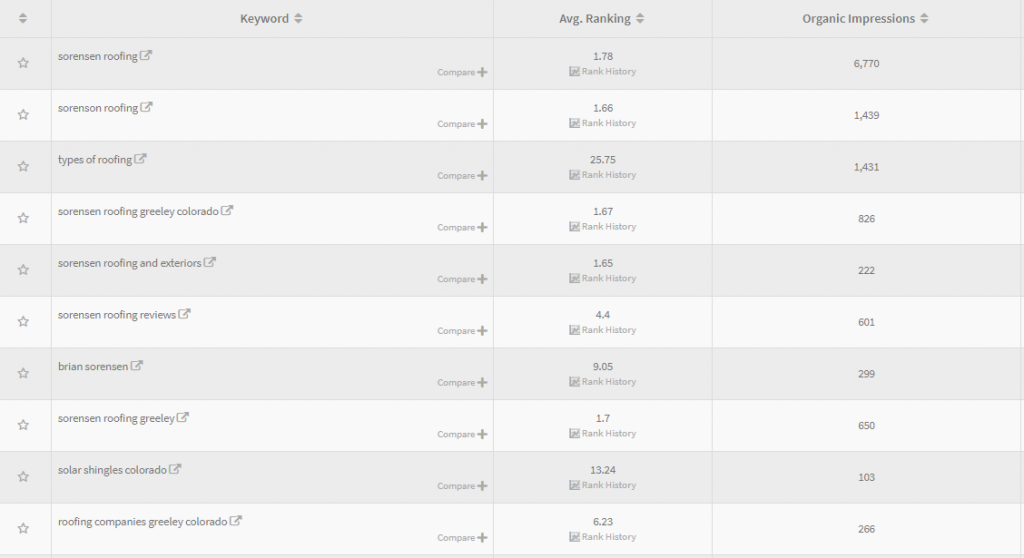
Task: Click Compare plus for 'roofing companies greeley colorado'
Action: (x=482, y=538)
